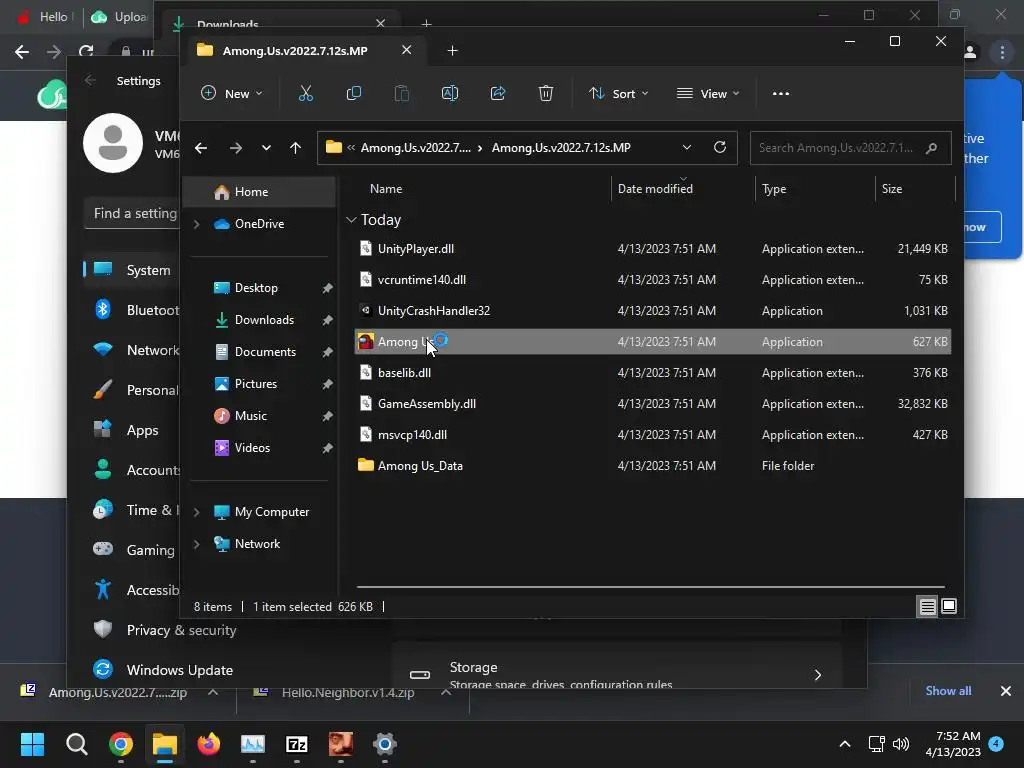Expand address bar history chevron

pos(686,148)
